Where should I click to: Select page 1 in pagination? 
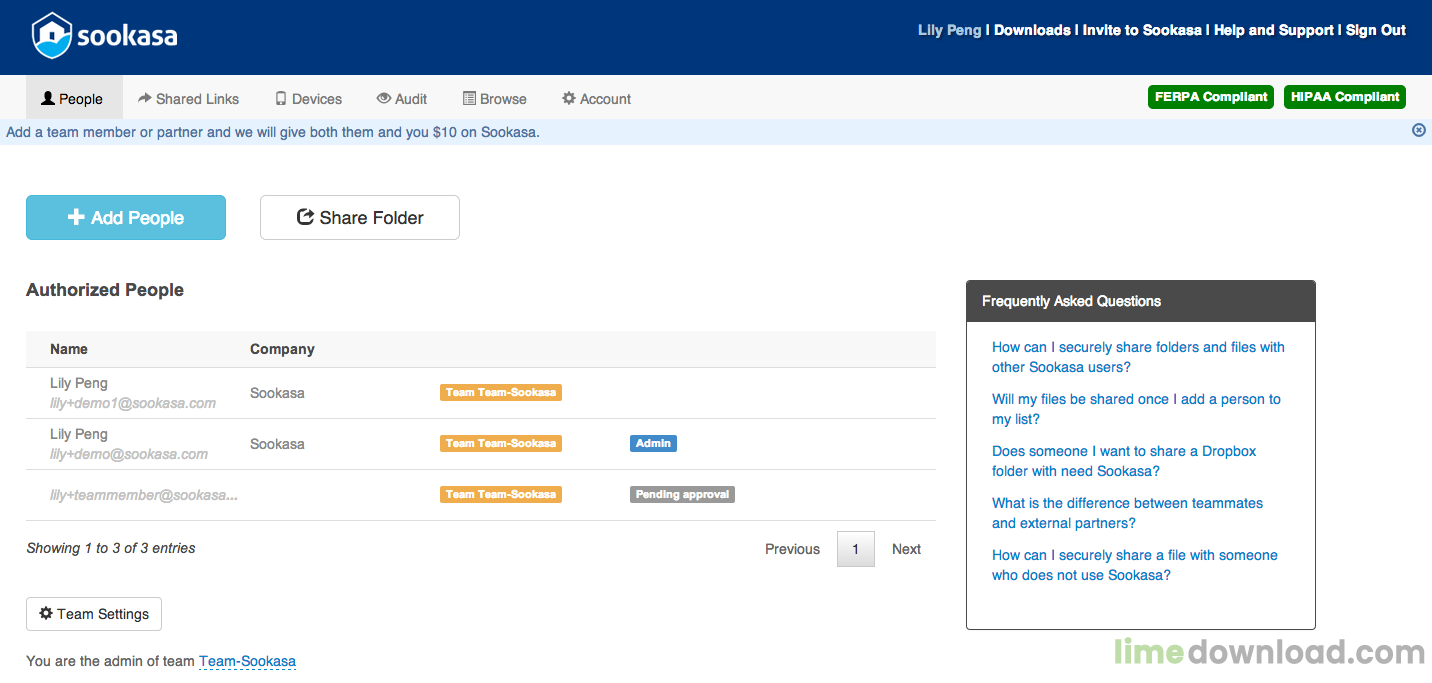[x=855, y=549]
